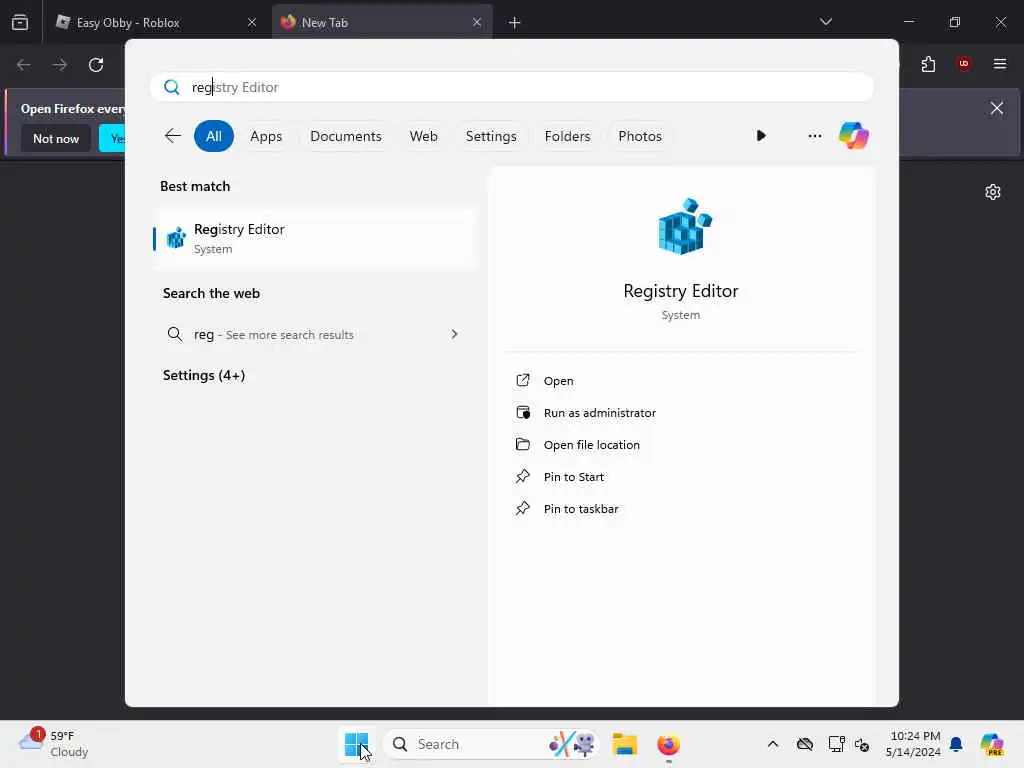Click the cloud sync-off tray icon
Screen dimensions: 1024x768
point(805,744)
